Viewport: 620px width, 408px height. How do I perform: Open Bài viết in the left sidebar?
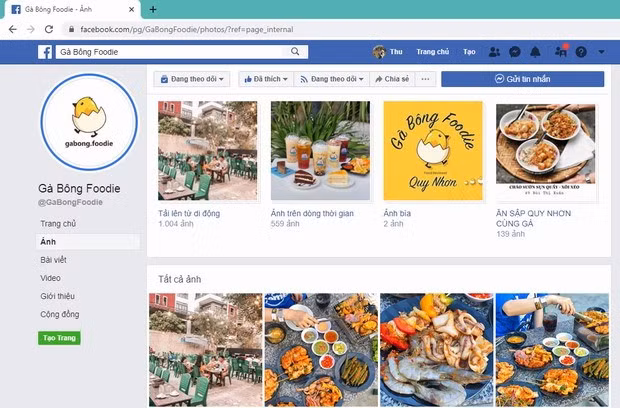[53, 260]
